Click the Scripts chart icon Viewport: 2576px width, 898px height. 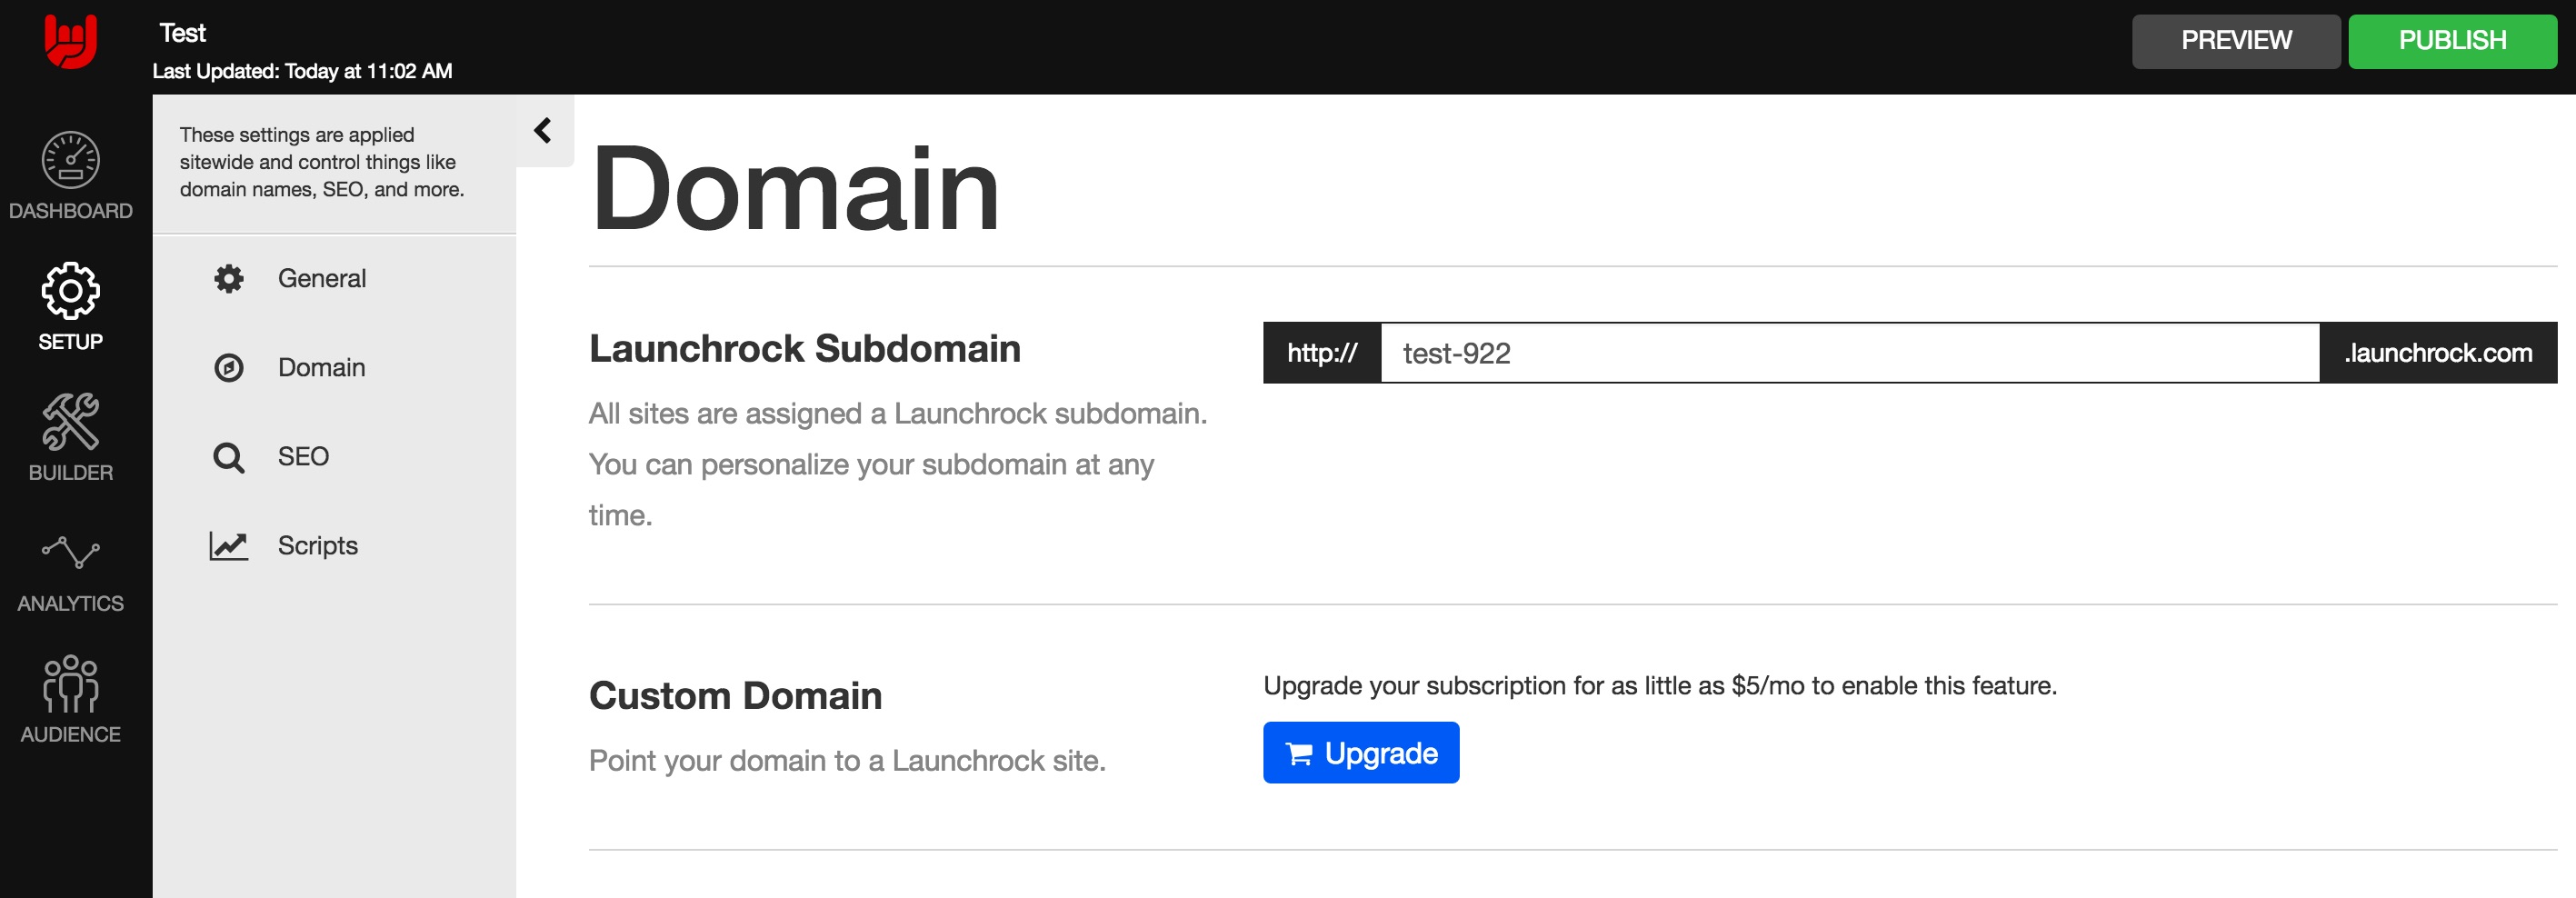click(229, 546)
